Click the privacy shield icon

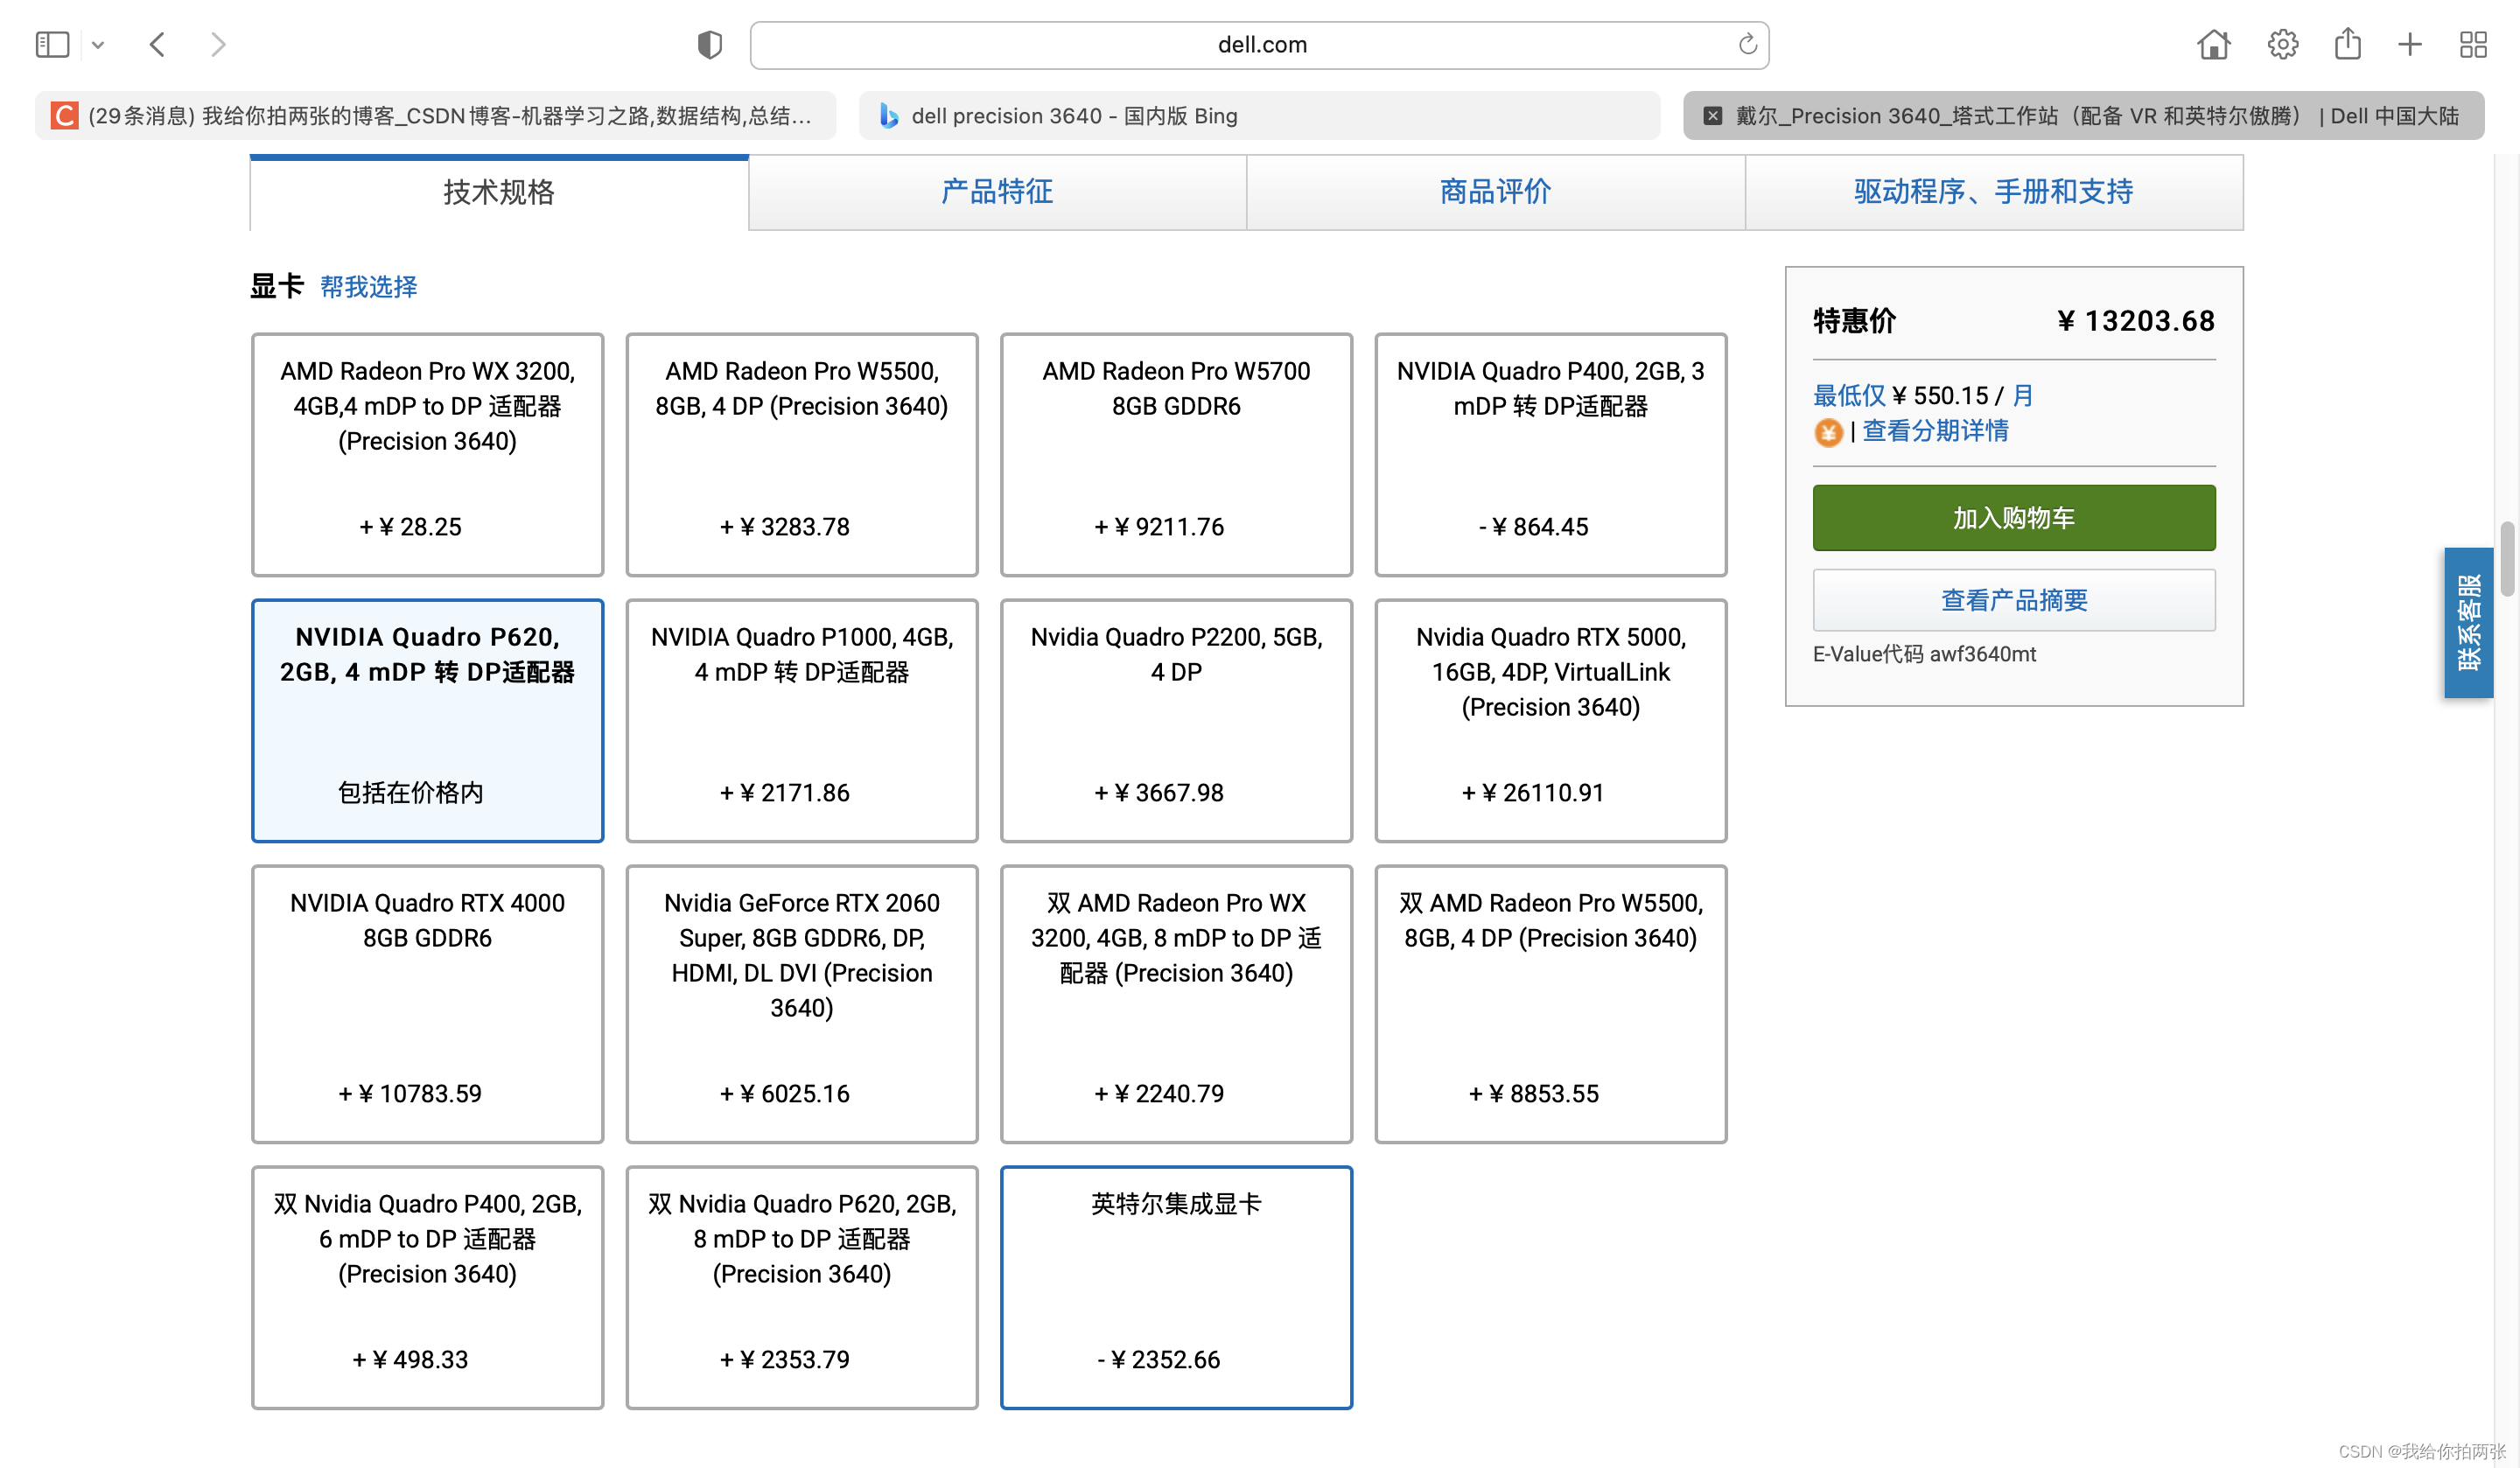pyautogui.click(x=709, y=45)
